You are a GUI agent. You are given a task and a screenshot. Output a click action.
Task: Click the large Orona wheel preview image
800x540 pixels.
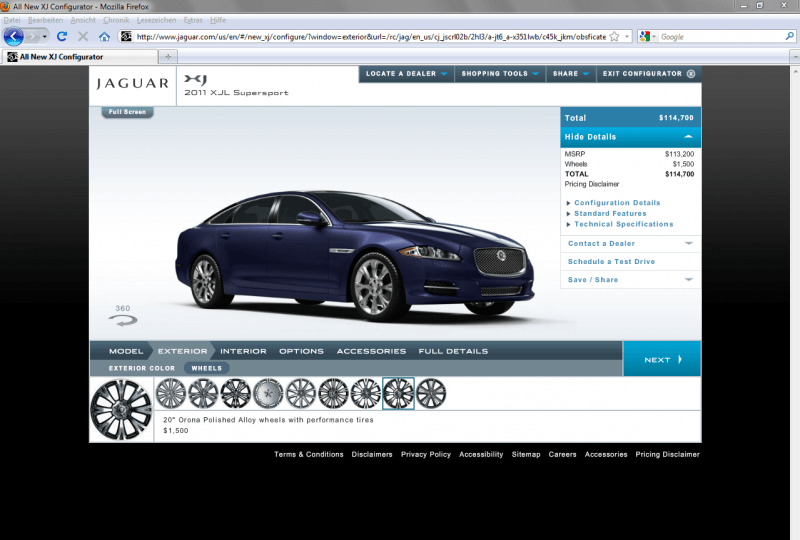(121, 409)
